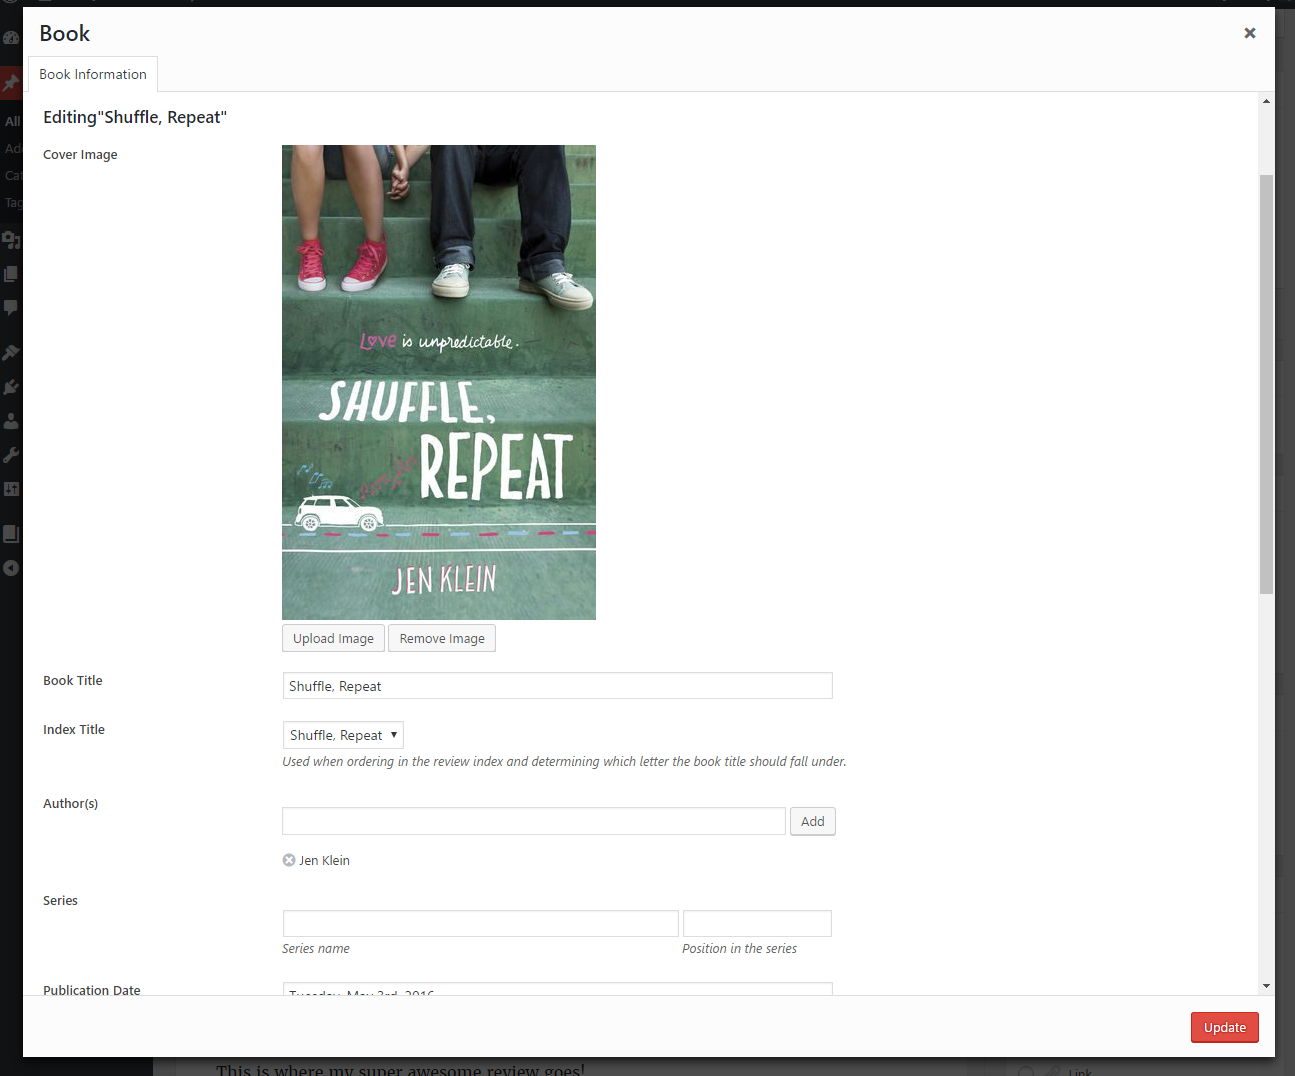
Task: Close the Book dialog with X
Action: tap(1249, 33)
